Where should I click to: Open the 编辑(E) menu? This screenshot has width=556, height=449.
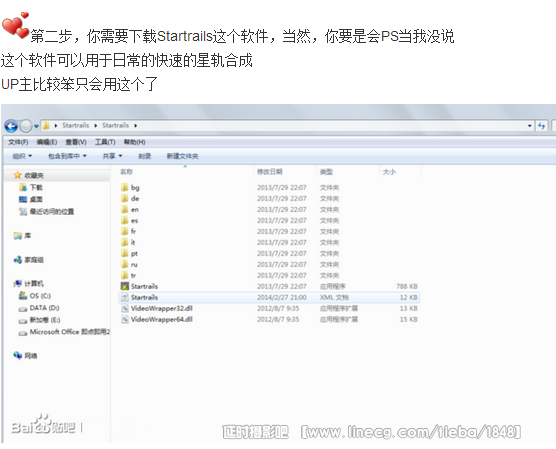click(47, 142)
